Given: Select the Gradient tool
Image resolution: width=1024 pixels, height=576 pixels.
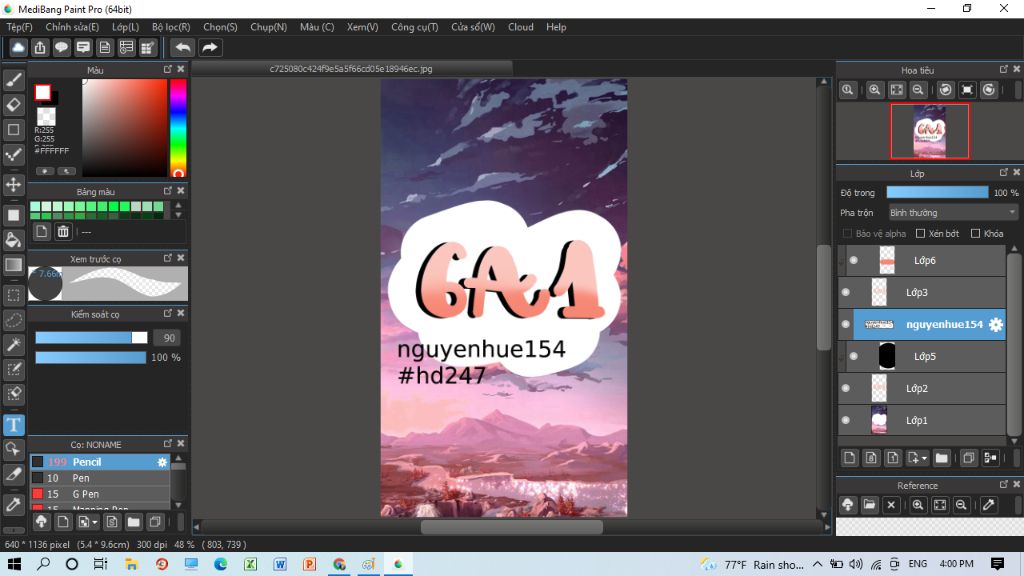Looking at the screenshot, I should pos(14,264).
